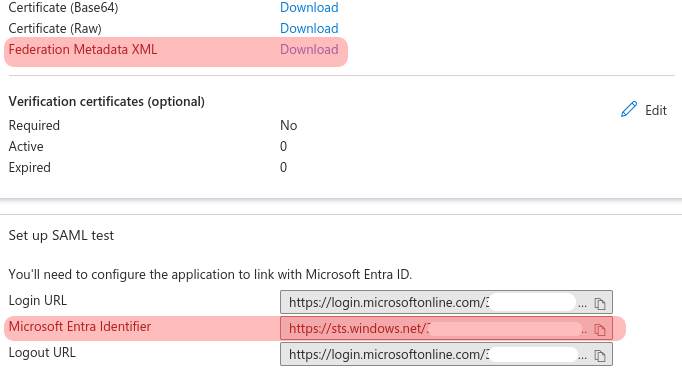Click the 'Logout URL' label
Image resolution: width=682 pixels, height=373 pixels.
[42, 352]
